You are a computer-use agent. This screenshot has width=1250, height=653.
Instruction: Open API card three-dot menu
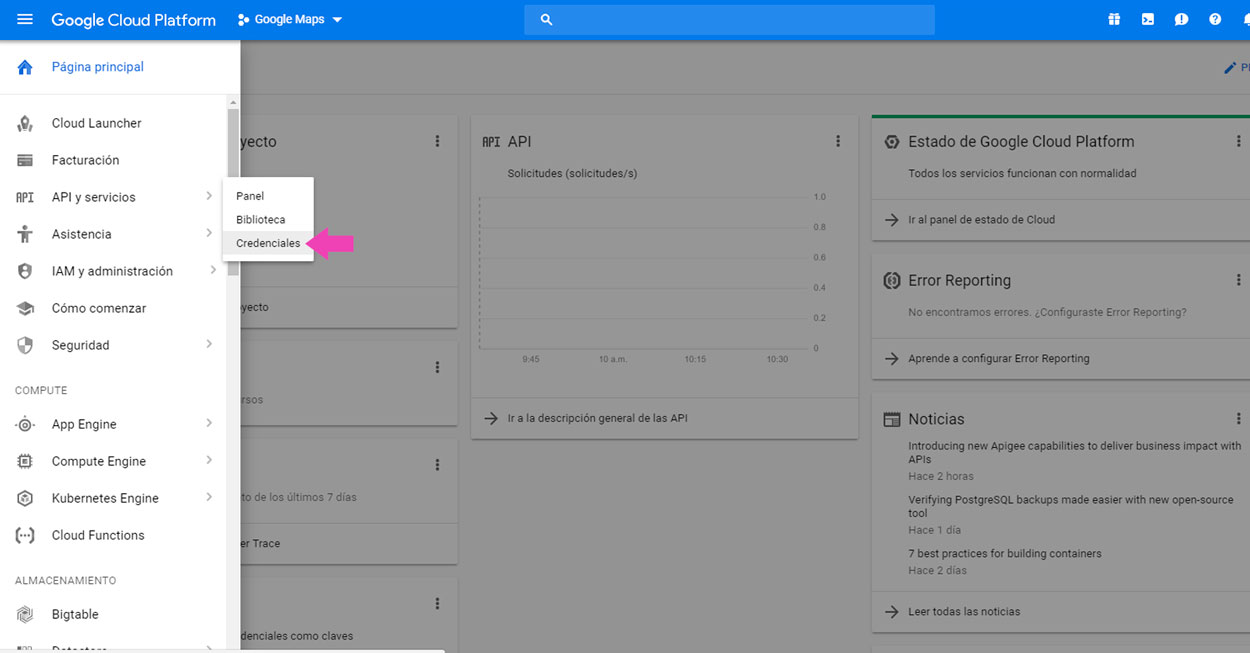click(x=838, y=141)
